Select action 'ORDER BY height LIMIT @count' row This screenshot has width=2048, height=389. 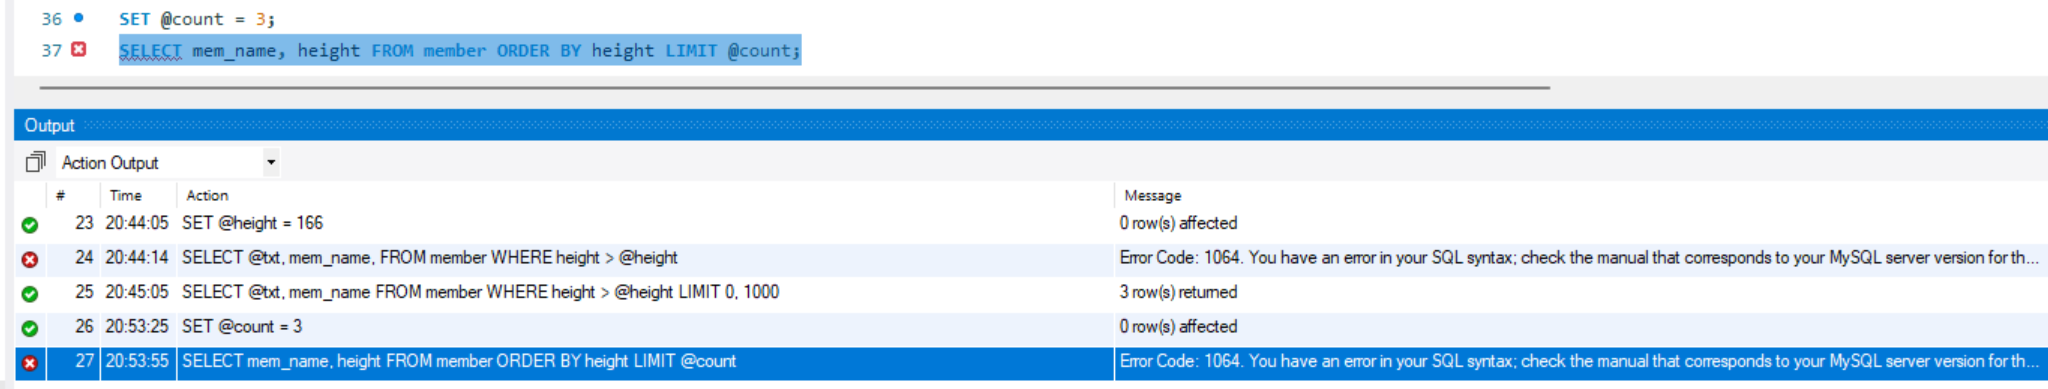[x=459, y=361]
